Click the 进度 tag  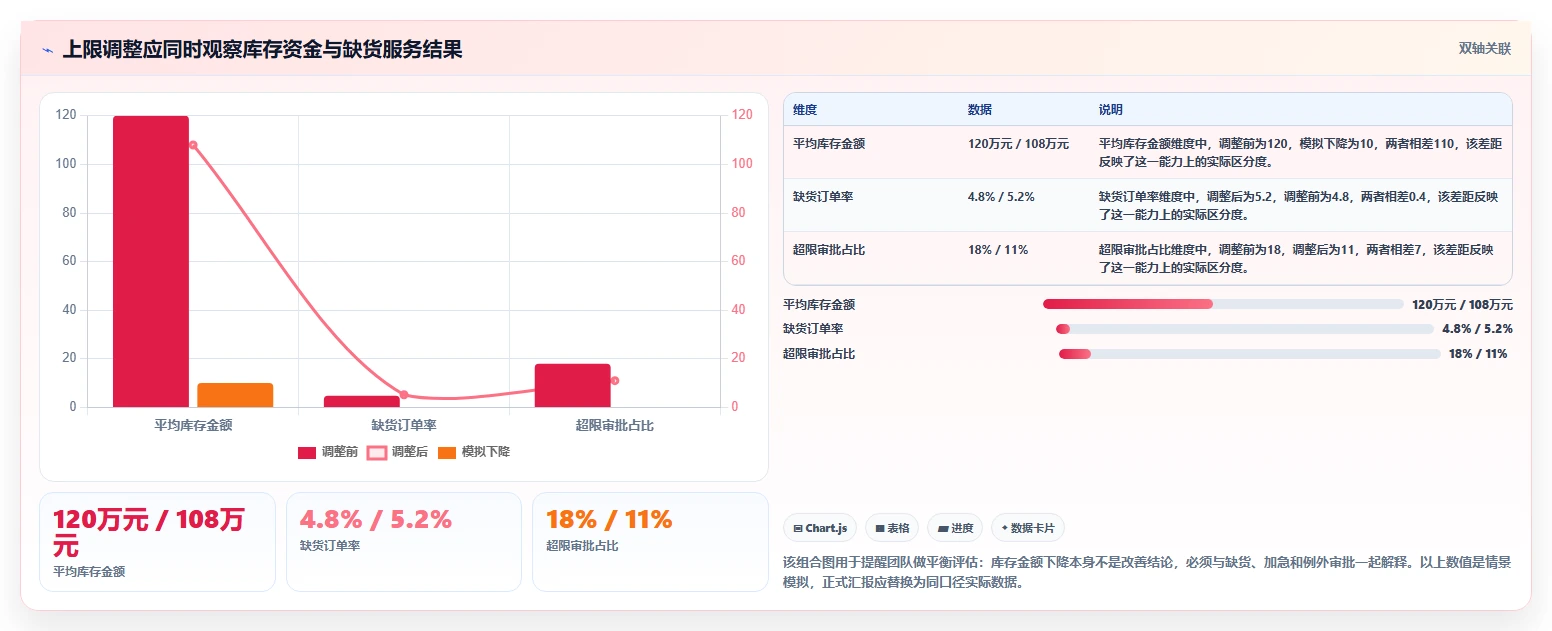[x=955, y=528]
